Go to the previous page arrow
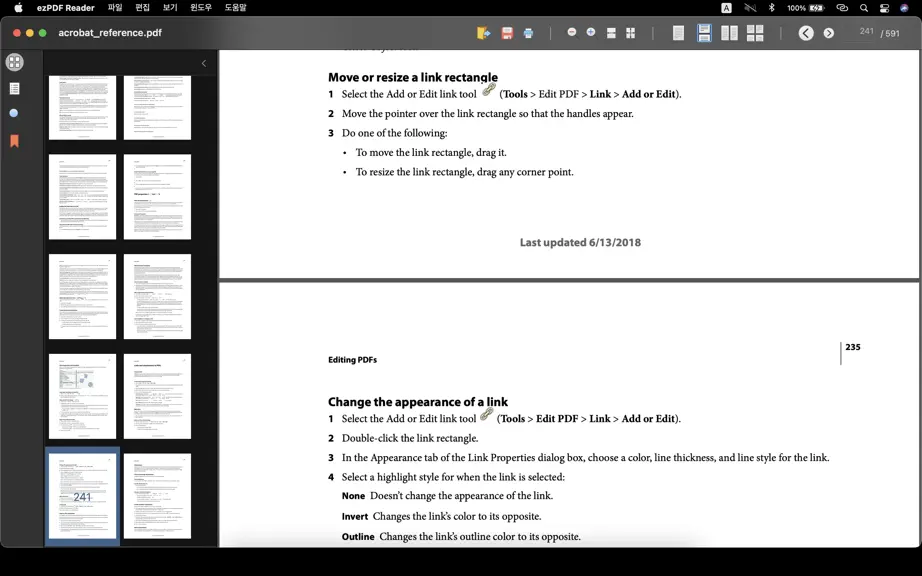Screen dimensions: 922x576 (806, 33)
